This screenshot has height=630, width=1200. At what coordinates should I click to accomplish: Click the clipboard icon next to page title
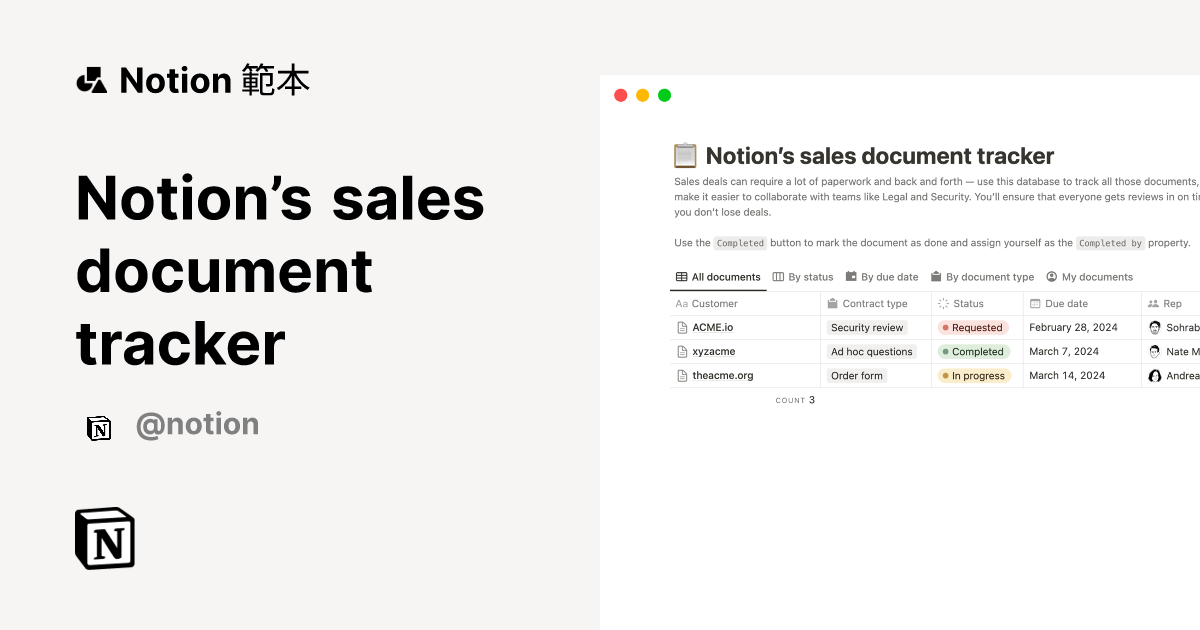(685, 156)
